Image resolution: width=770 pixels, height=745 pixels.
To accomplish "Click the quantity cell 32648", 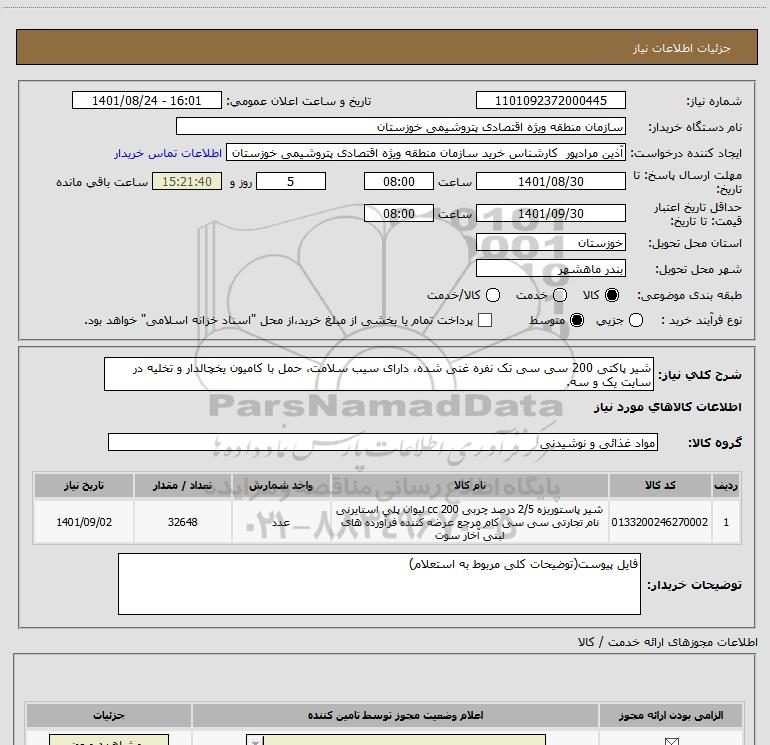I will click(x=182, y=522).
